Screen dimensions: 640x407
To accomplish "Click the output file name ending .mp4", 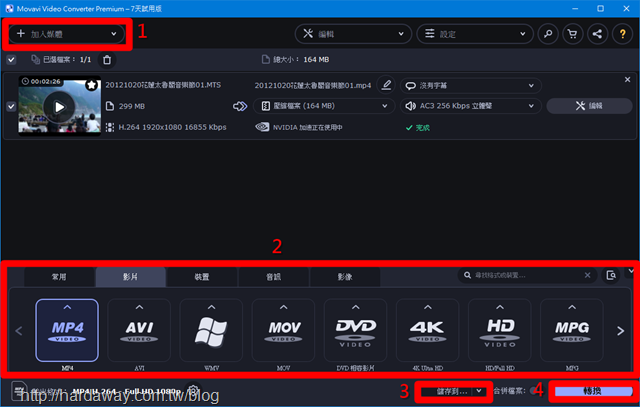I will [x=313, y=85].
